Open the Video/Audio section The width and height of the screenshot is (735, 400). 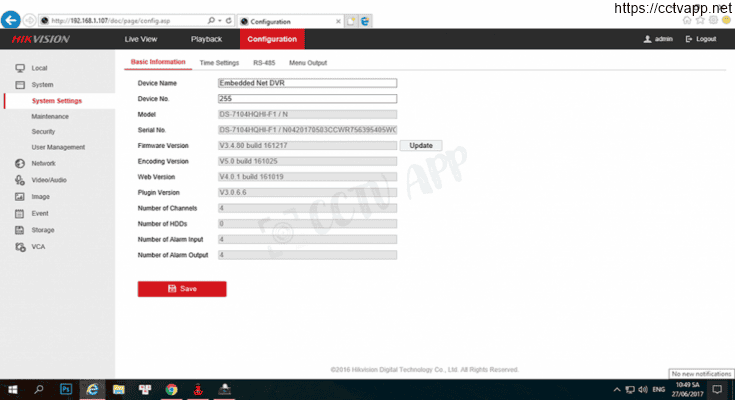click(x=48, y=180)
